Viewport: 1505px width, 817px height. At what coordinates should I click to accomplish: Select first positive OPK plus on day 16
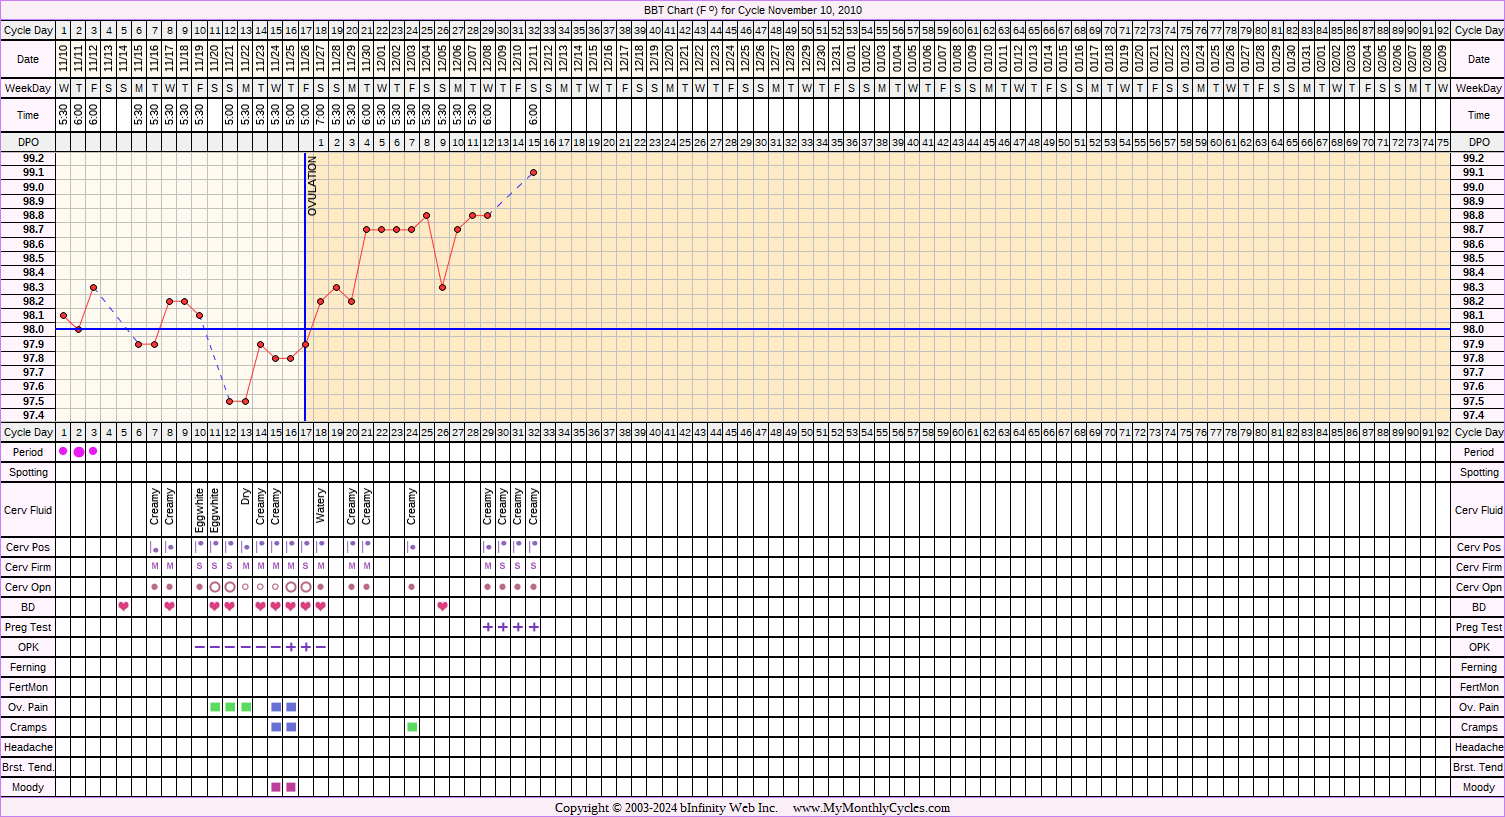291,647
